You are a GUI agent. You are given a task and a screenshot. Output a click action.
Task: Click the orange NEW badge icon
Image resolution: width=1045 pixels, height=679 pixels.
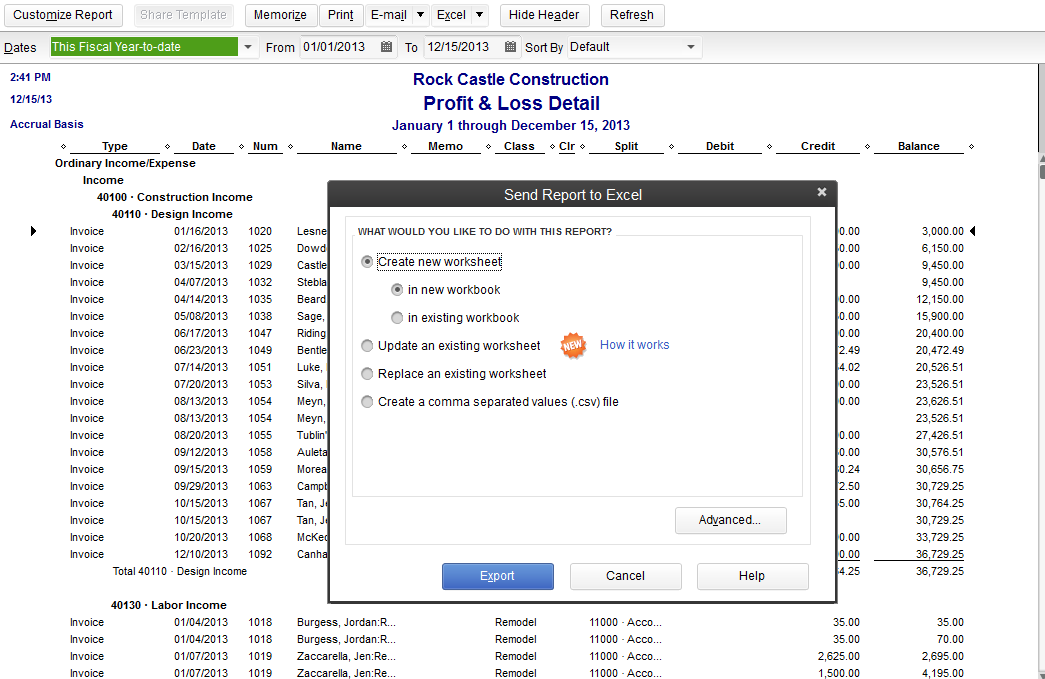[x=572, y=345]
